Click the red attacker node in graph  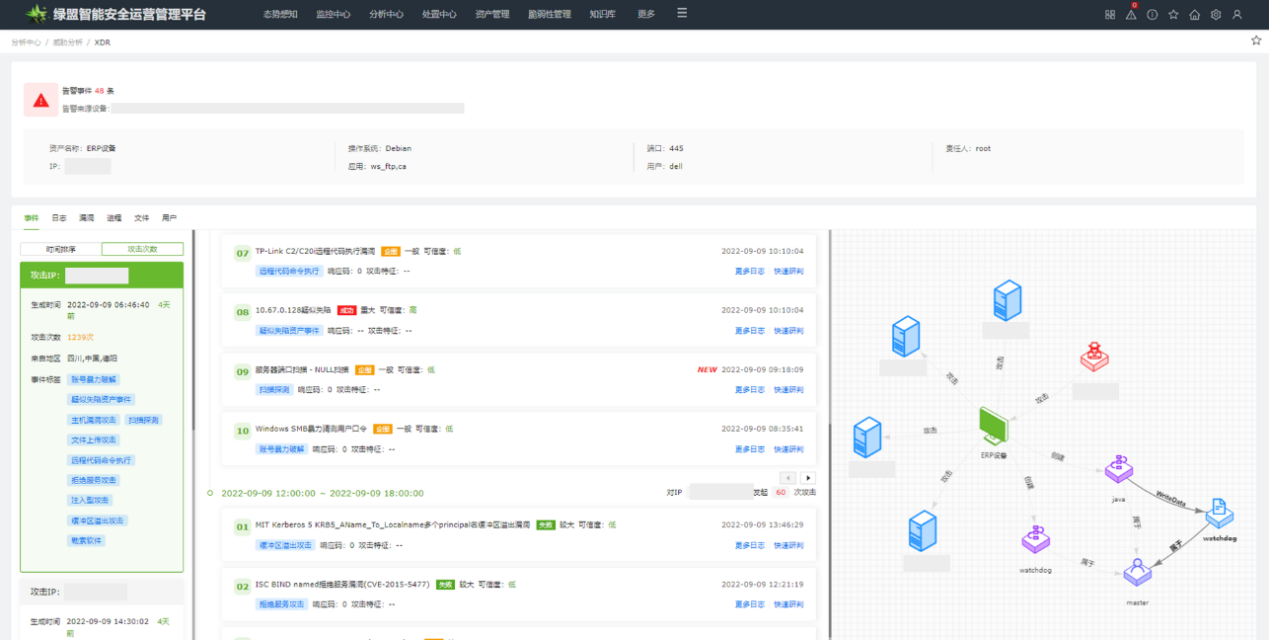[1095, 357]
